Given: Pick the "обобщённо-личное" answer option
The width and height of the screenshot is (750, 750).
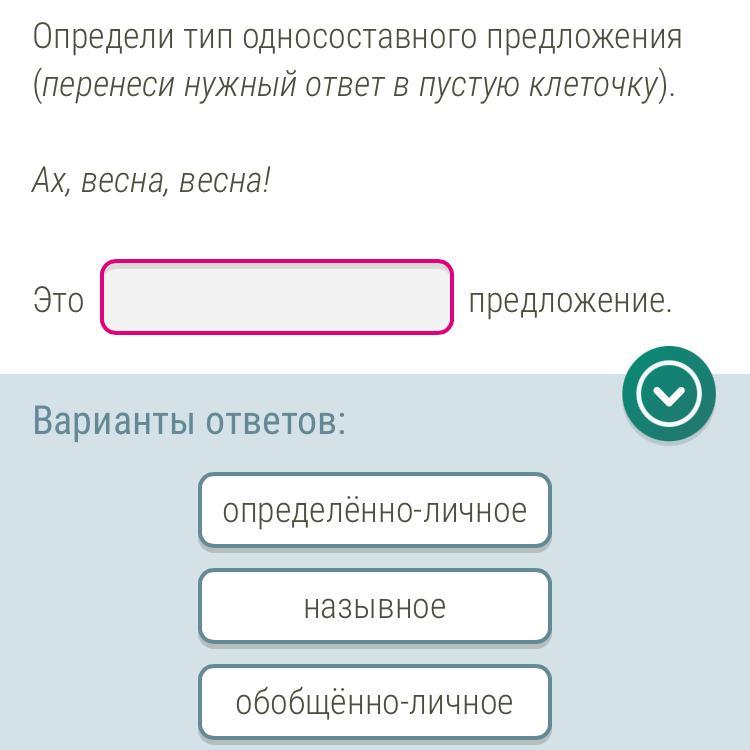Looking at the screenshot, I should 374,702.
